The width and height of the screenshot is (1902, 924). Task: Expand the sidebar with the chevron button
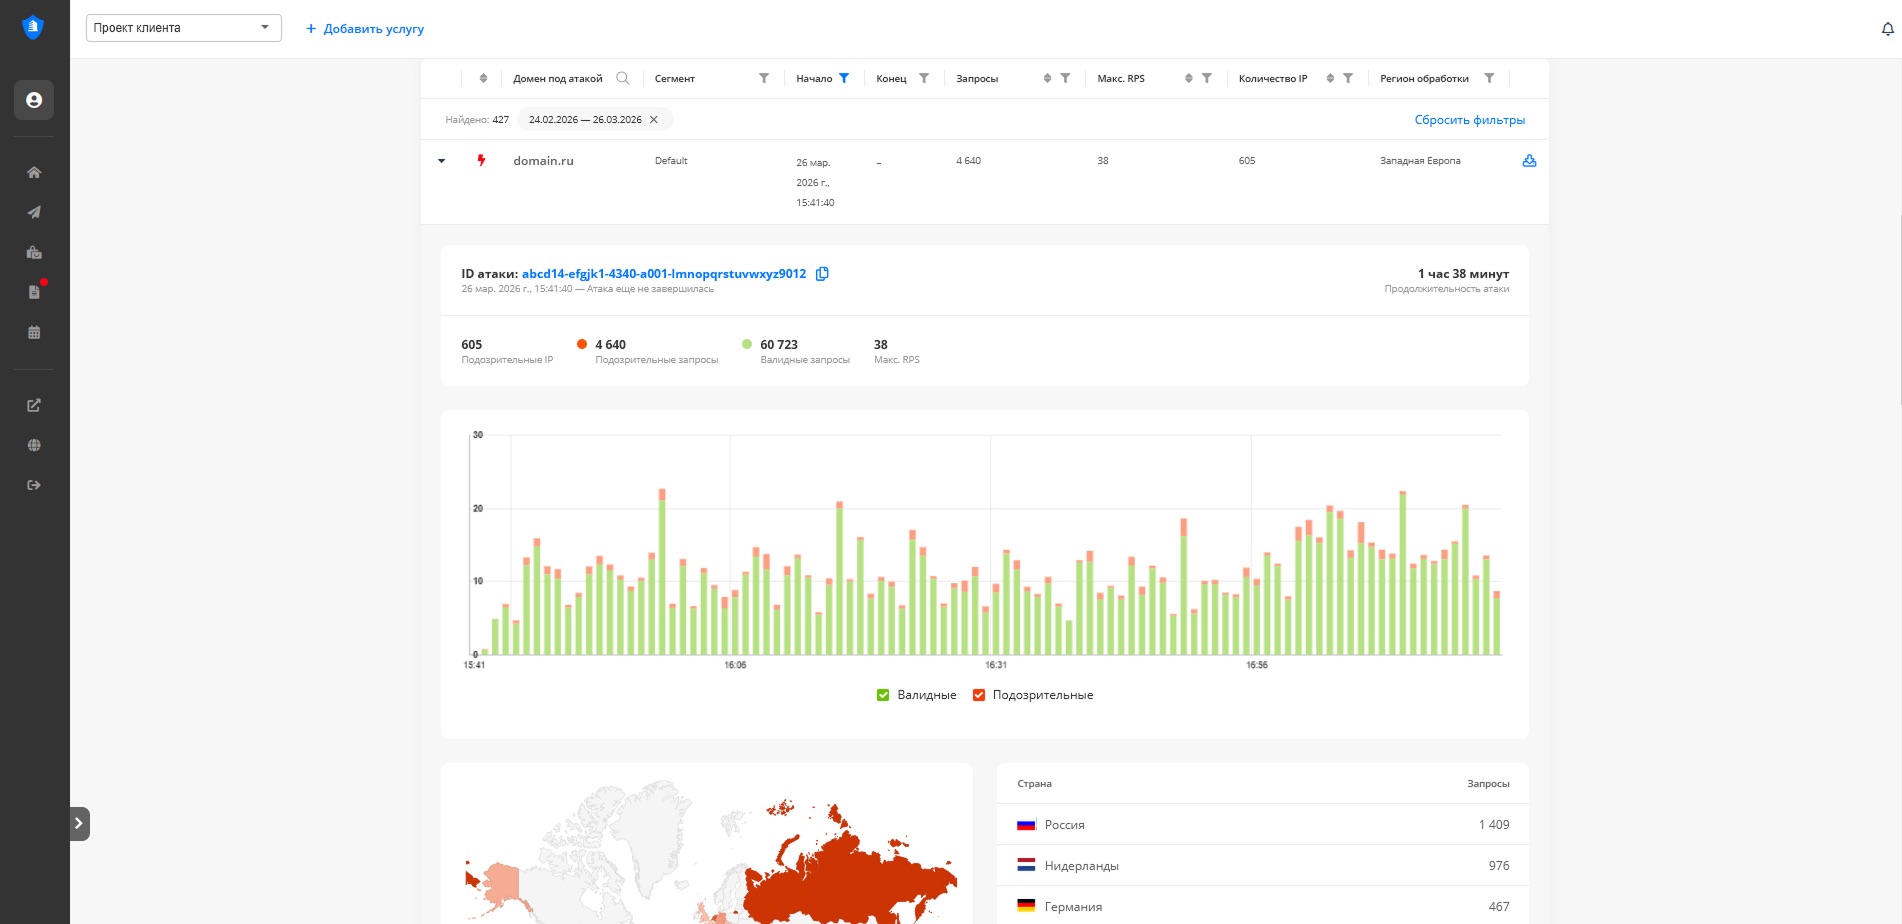(79, 824)
